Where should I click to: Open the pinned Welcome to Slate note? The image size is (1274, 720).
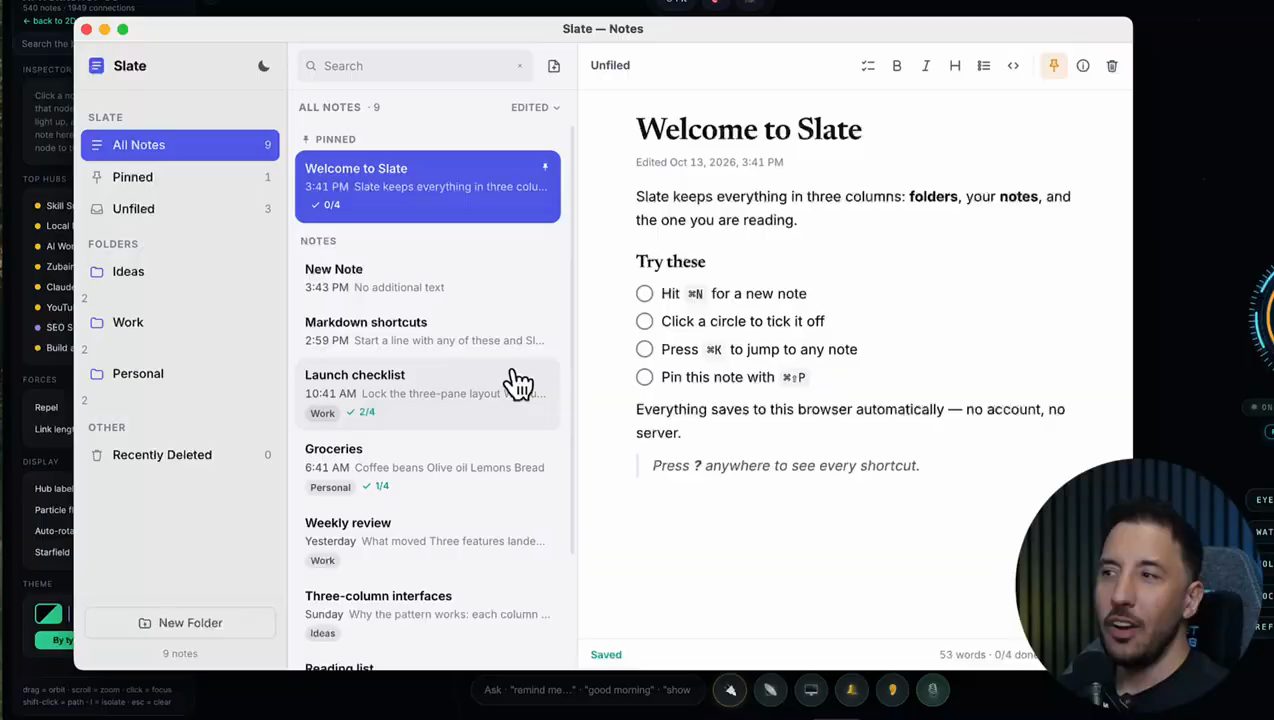click(427, 186)
